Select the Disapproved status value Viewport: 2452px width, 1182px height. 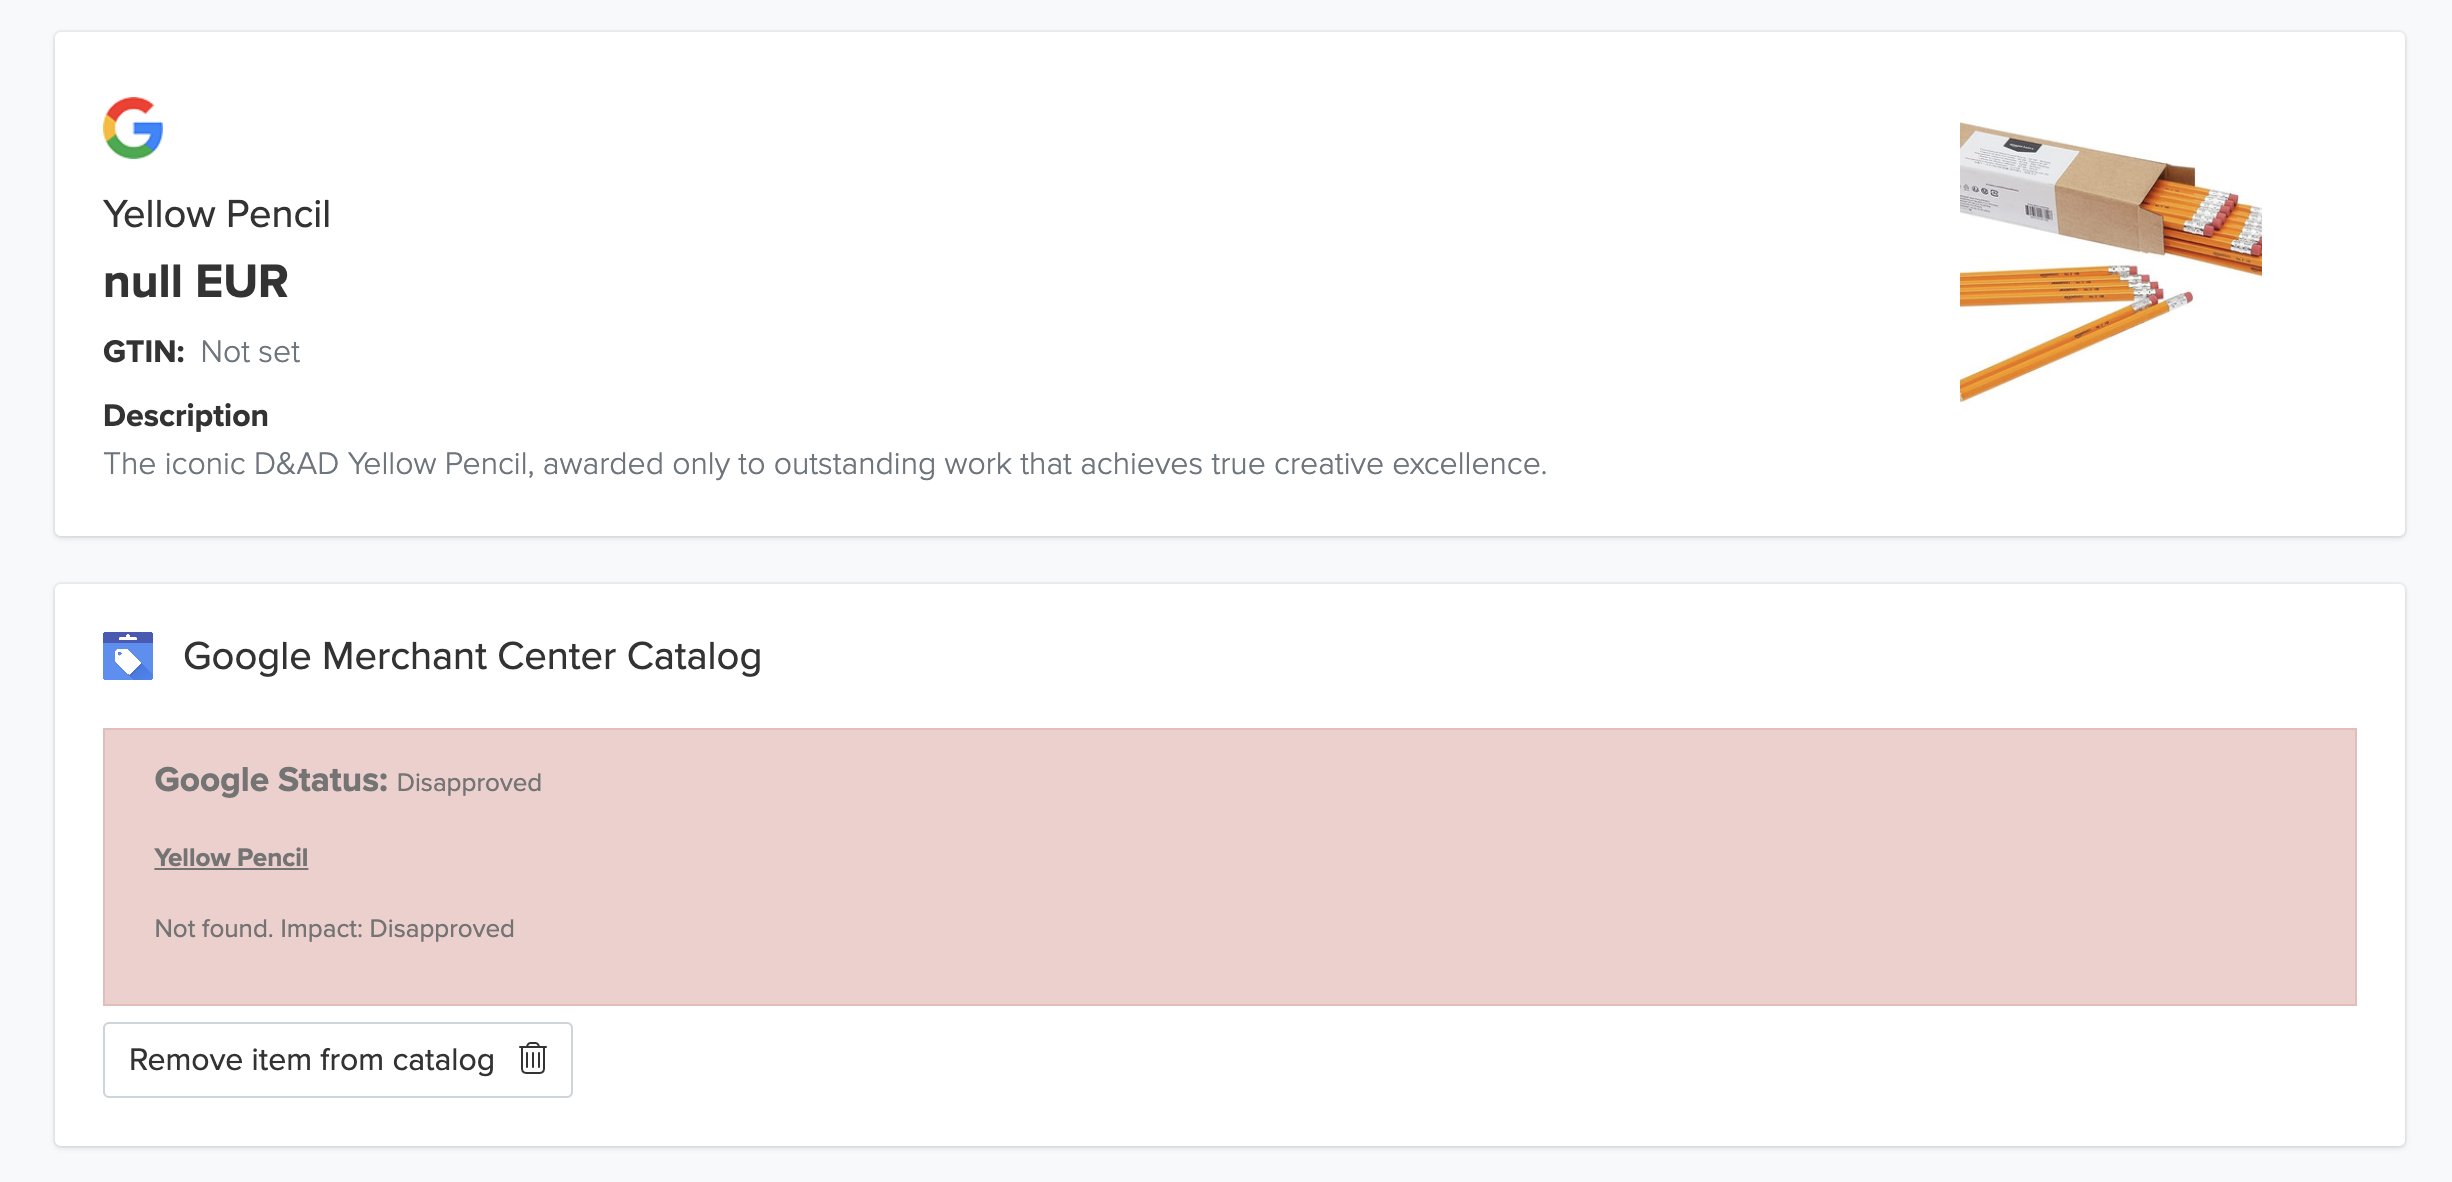469,783
